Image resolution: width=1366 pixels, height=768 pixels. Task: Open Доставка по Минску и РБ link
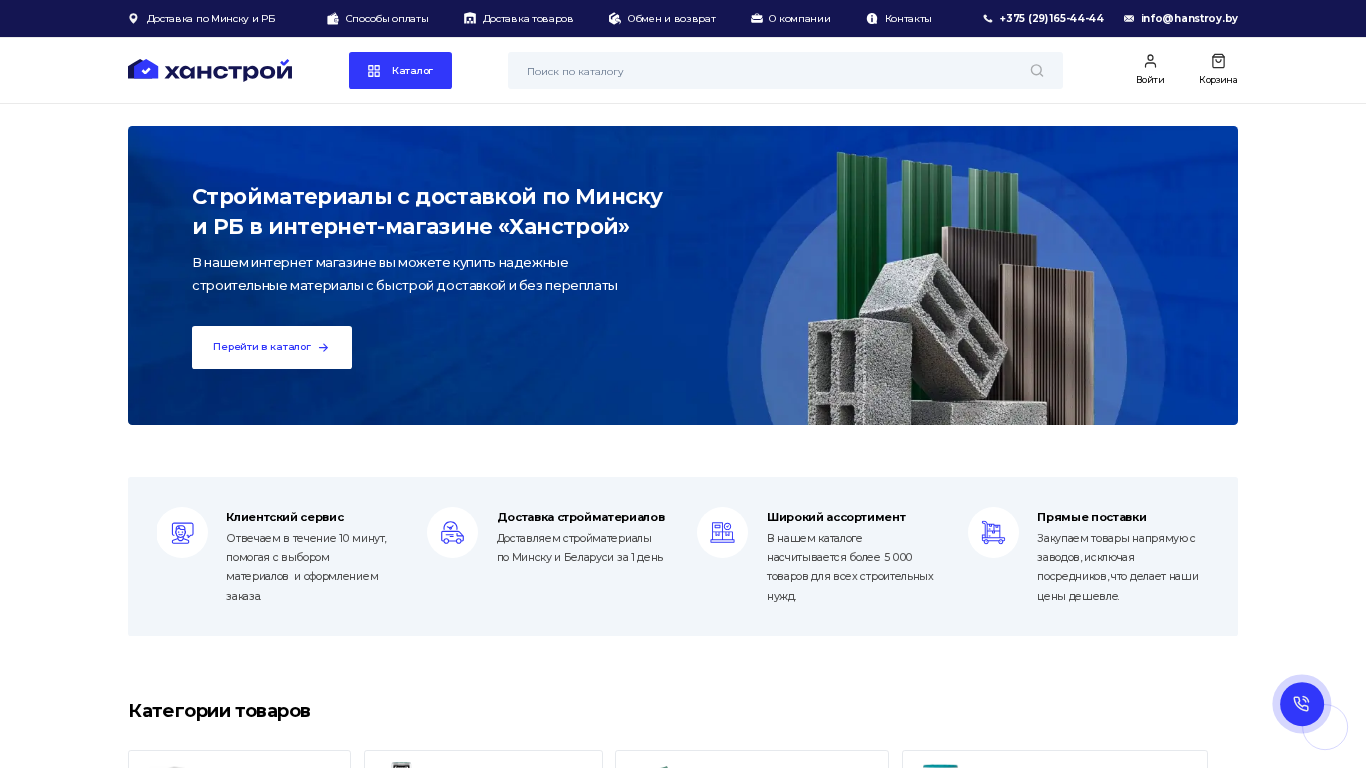[210, 19]
